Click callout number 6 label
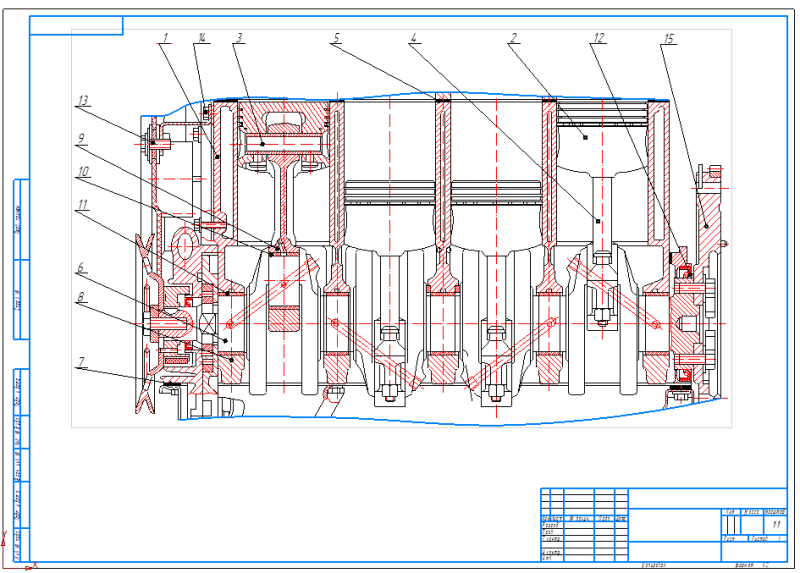The width and height of the screenshot is (800, 573). 81,267
